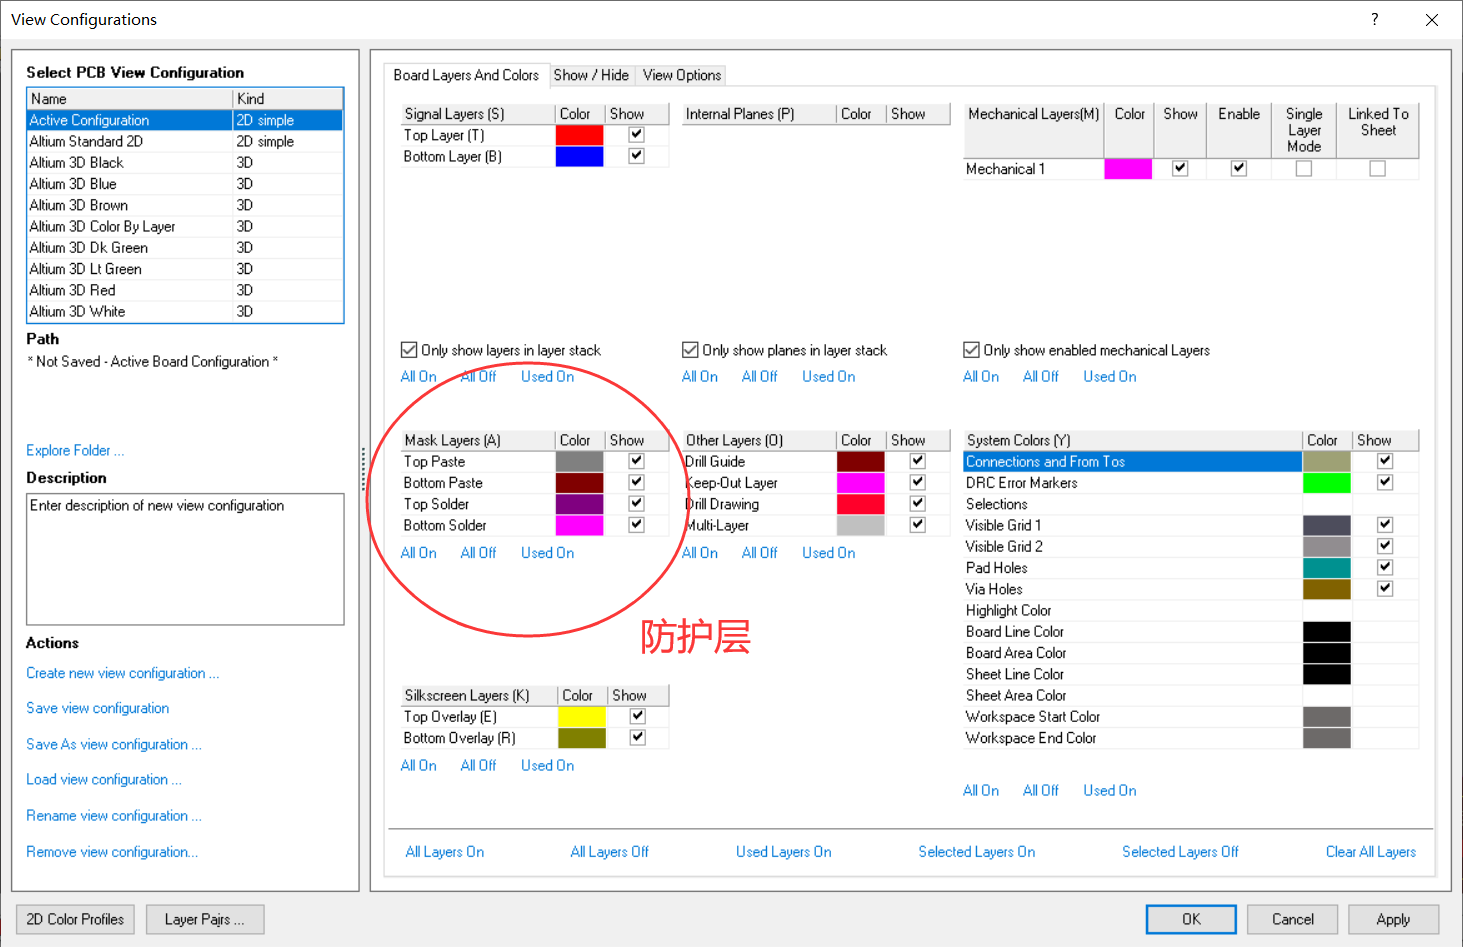The width and height of the screenshot is (1463, 947).
Task: Toggle Top Paste show checkbox
Action: coord(637,461)
